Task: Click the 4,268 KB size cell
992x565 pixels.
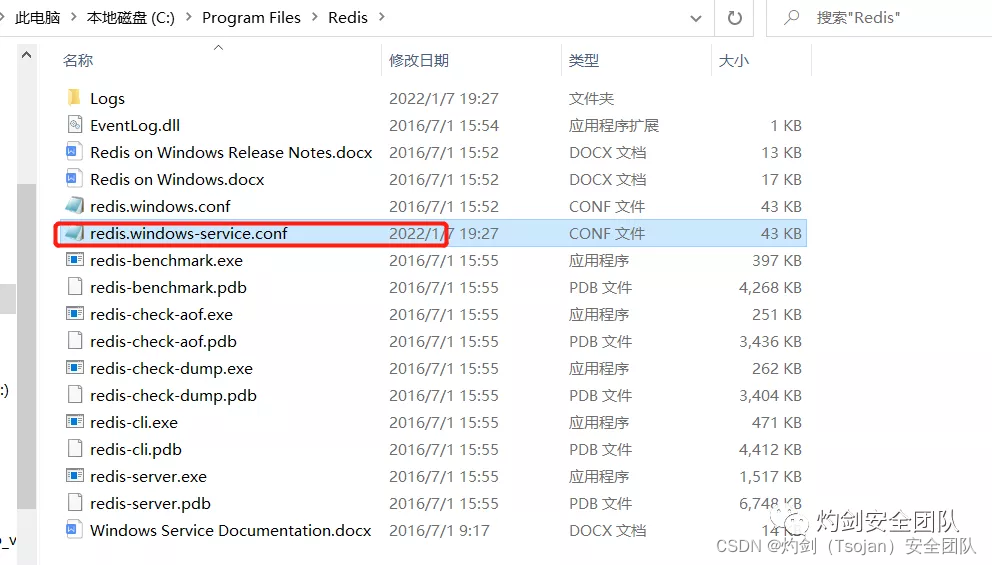Action: pyautogui.click(x=770, y=287)
